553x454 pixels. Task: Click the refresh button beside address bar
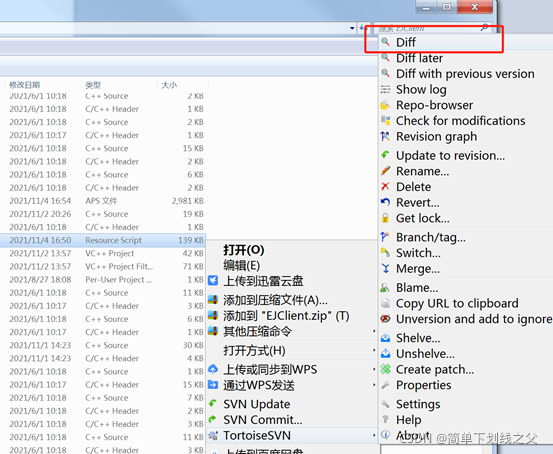363,28
